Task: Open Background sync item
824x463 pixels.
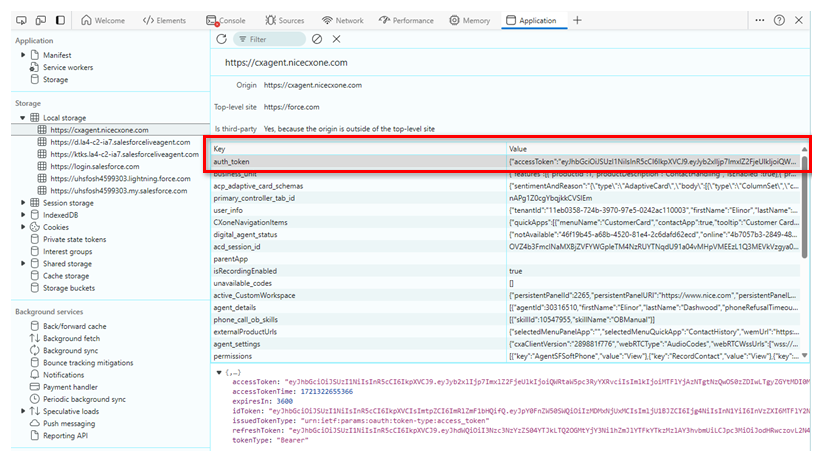Action: 70,351
